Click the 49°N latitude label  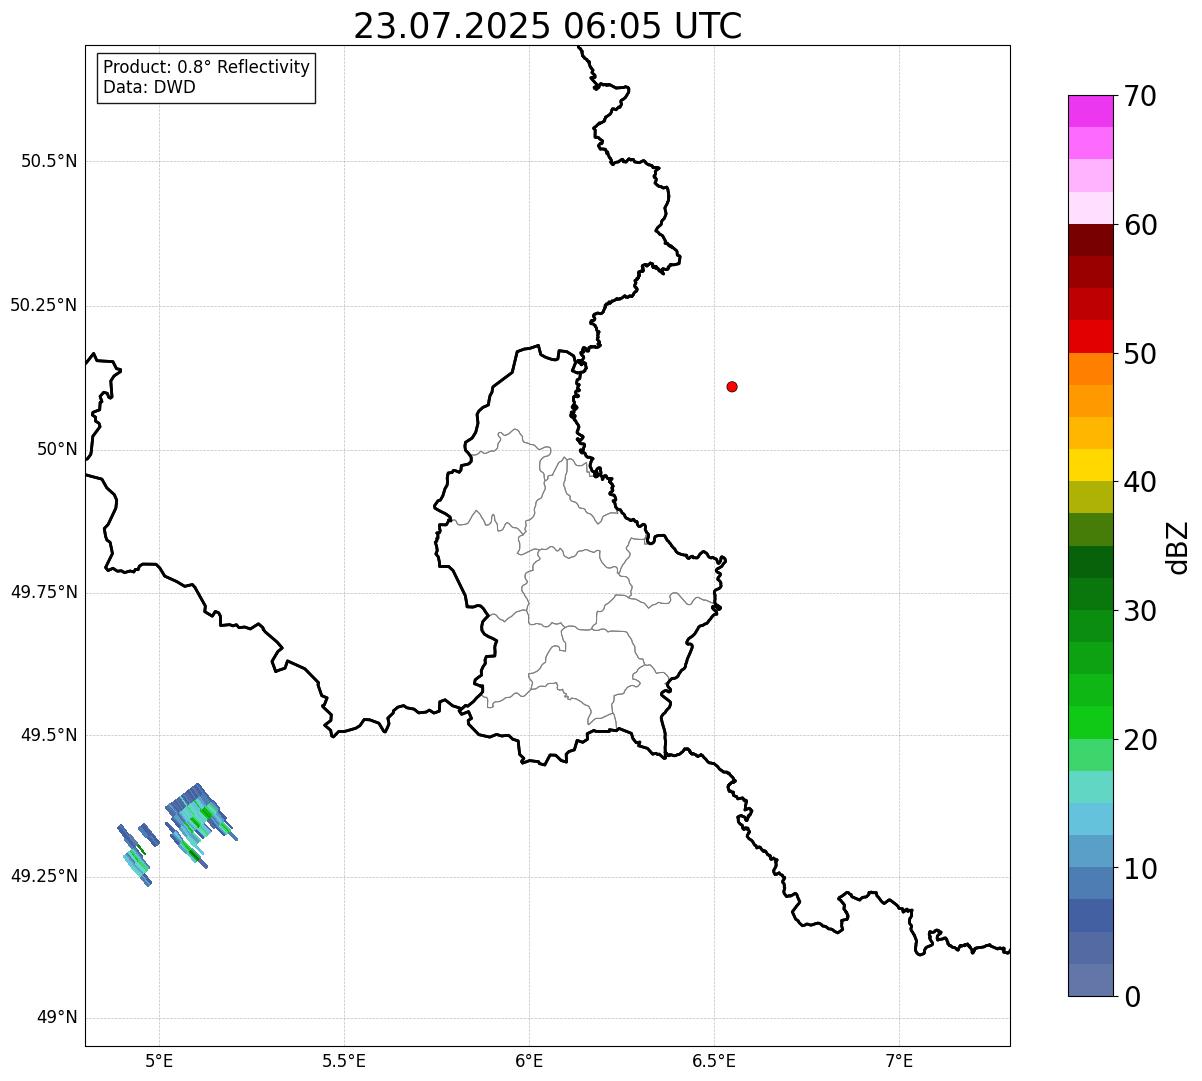pos(58,1018)
